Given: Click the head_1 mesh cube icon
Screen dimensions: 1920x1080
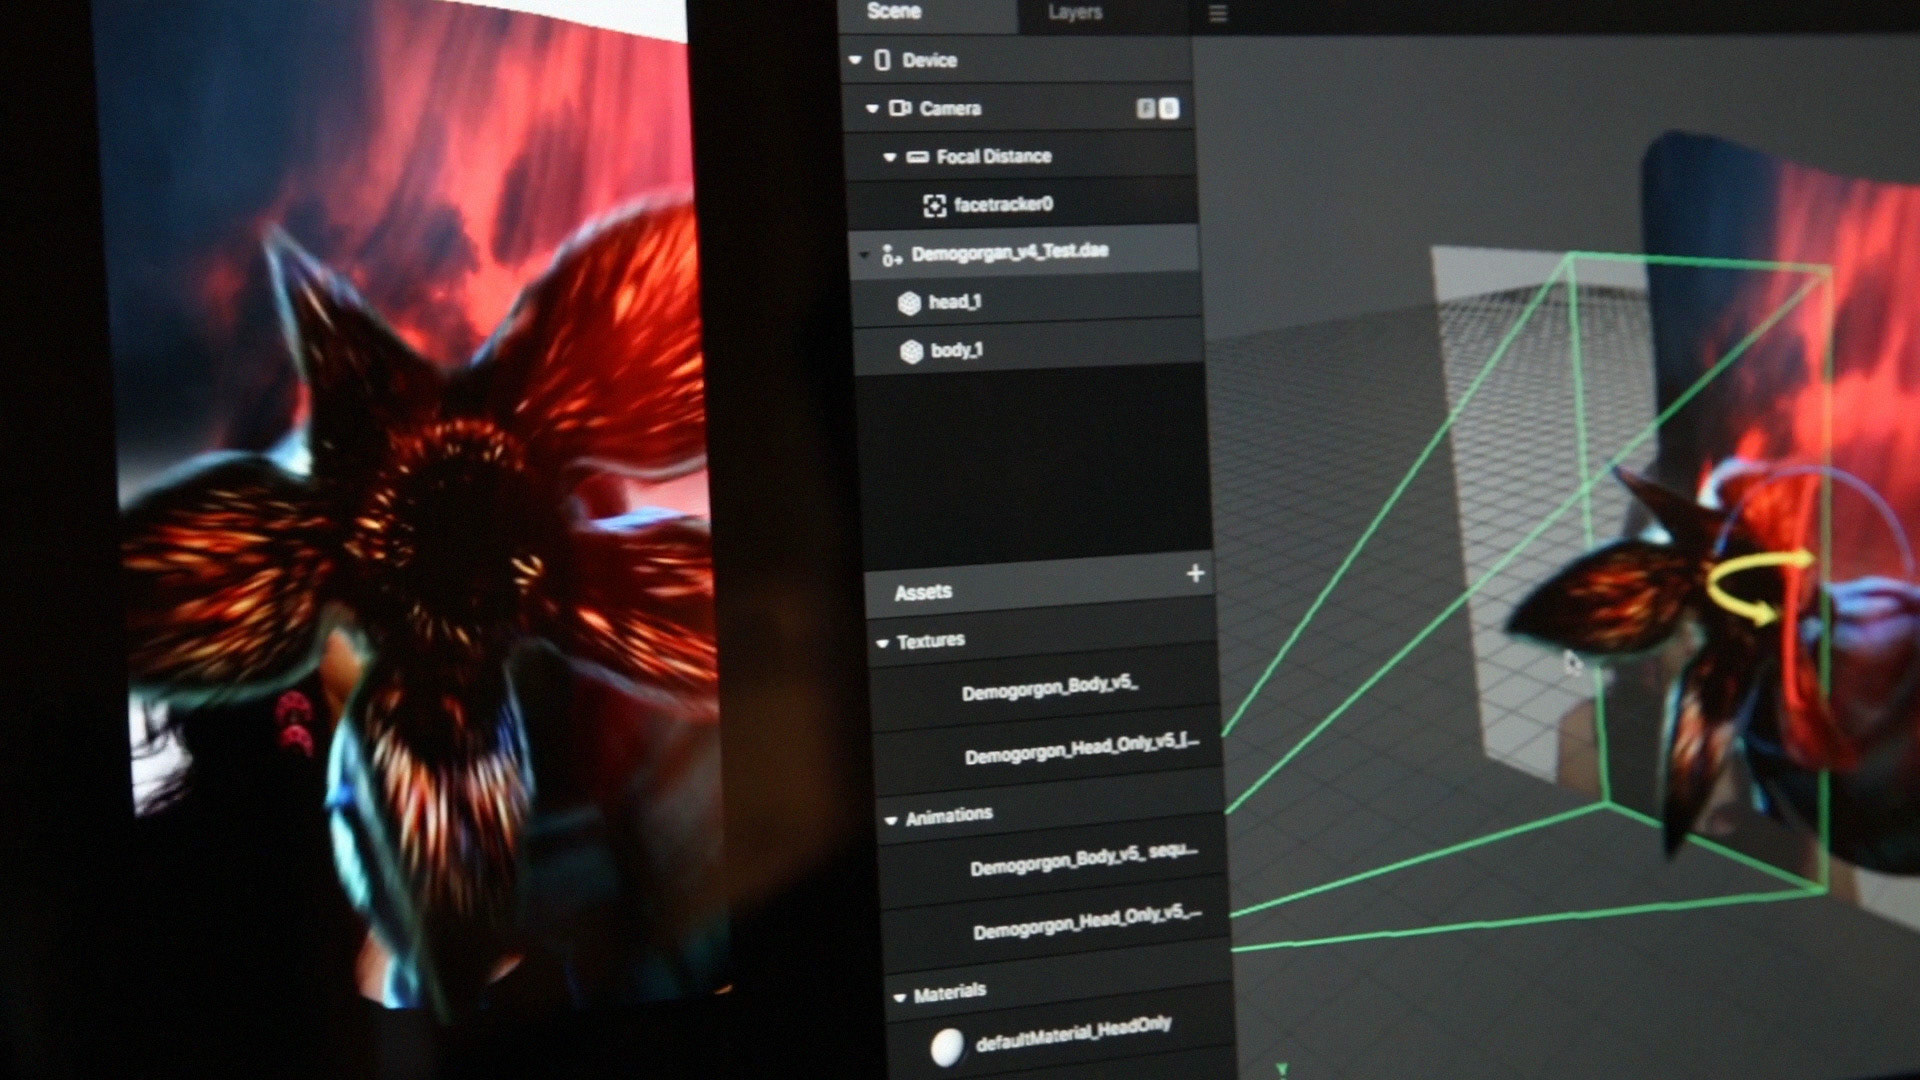Looking at the screenshot, I should (x=908, y=303).
